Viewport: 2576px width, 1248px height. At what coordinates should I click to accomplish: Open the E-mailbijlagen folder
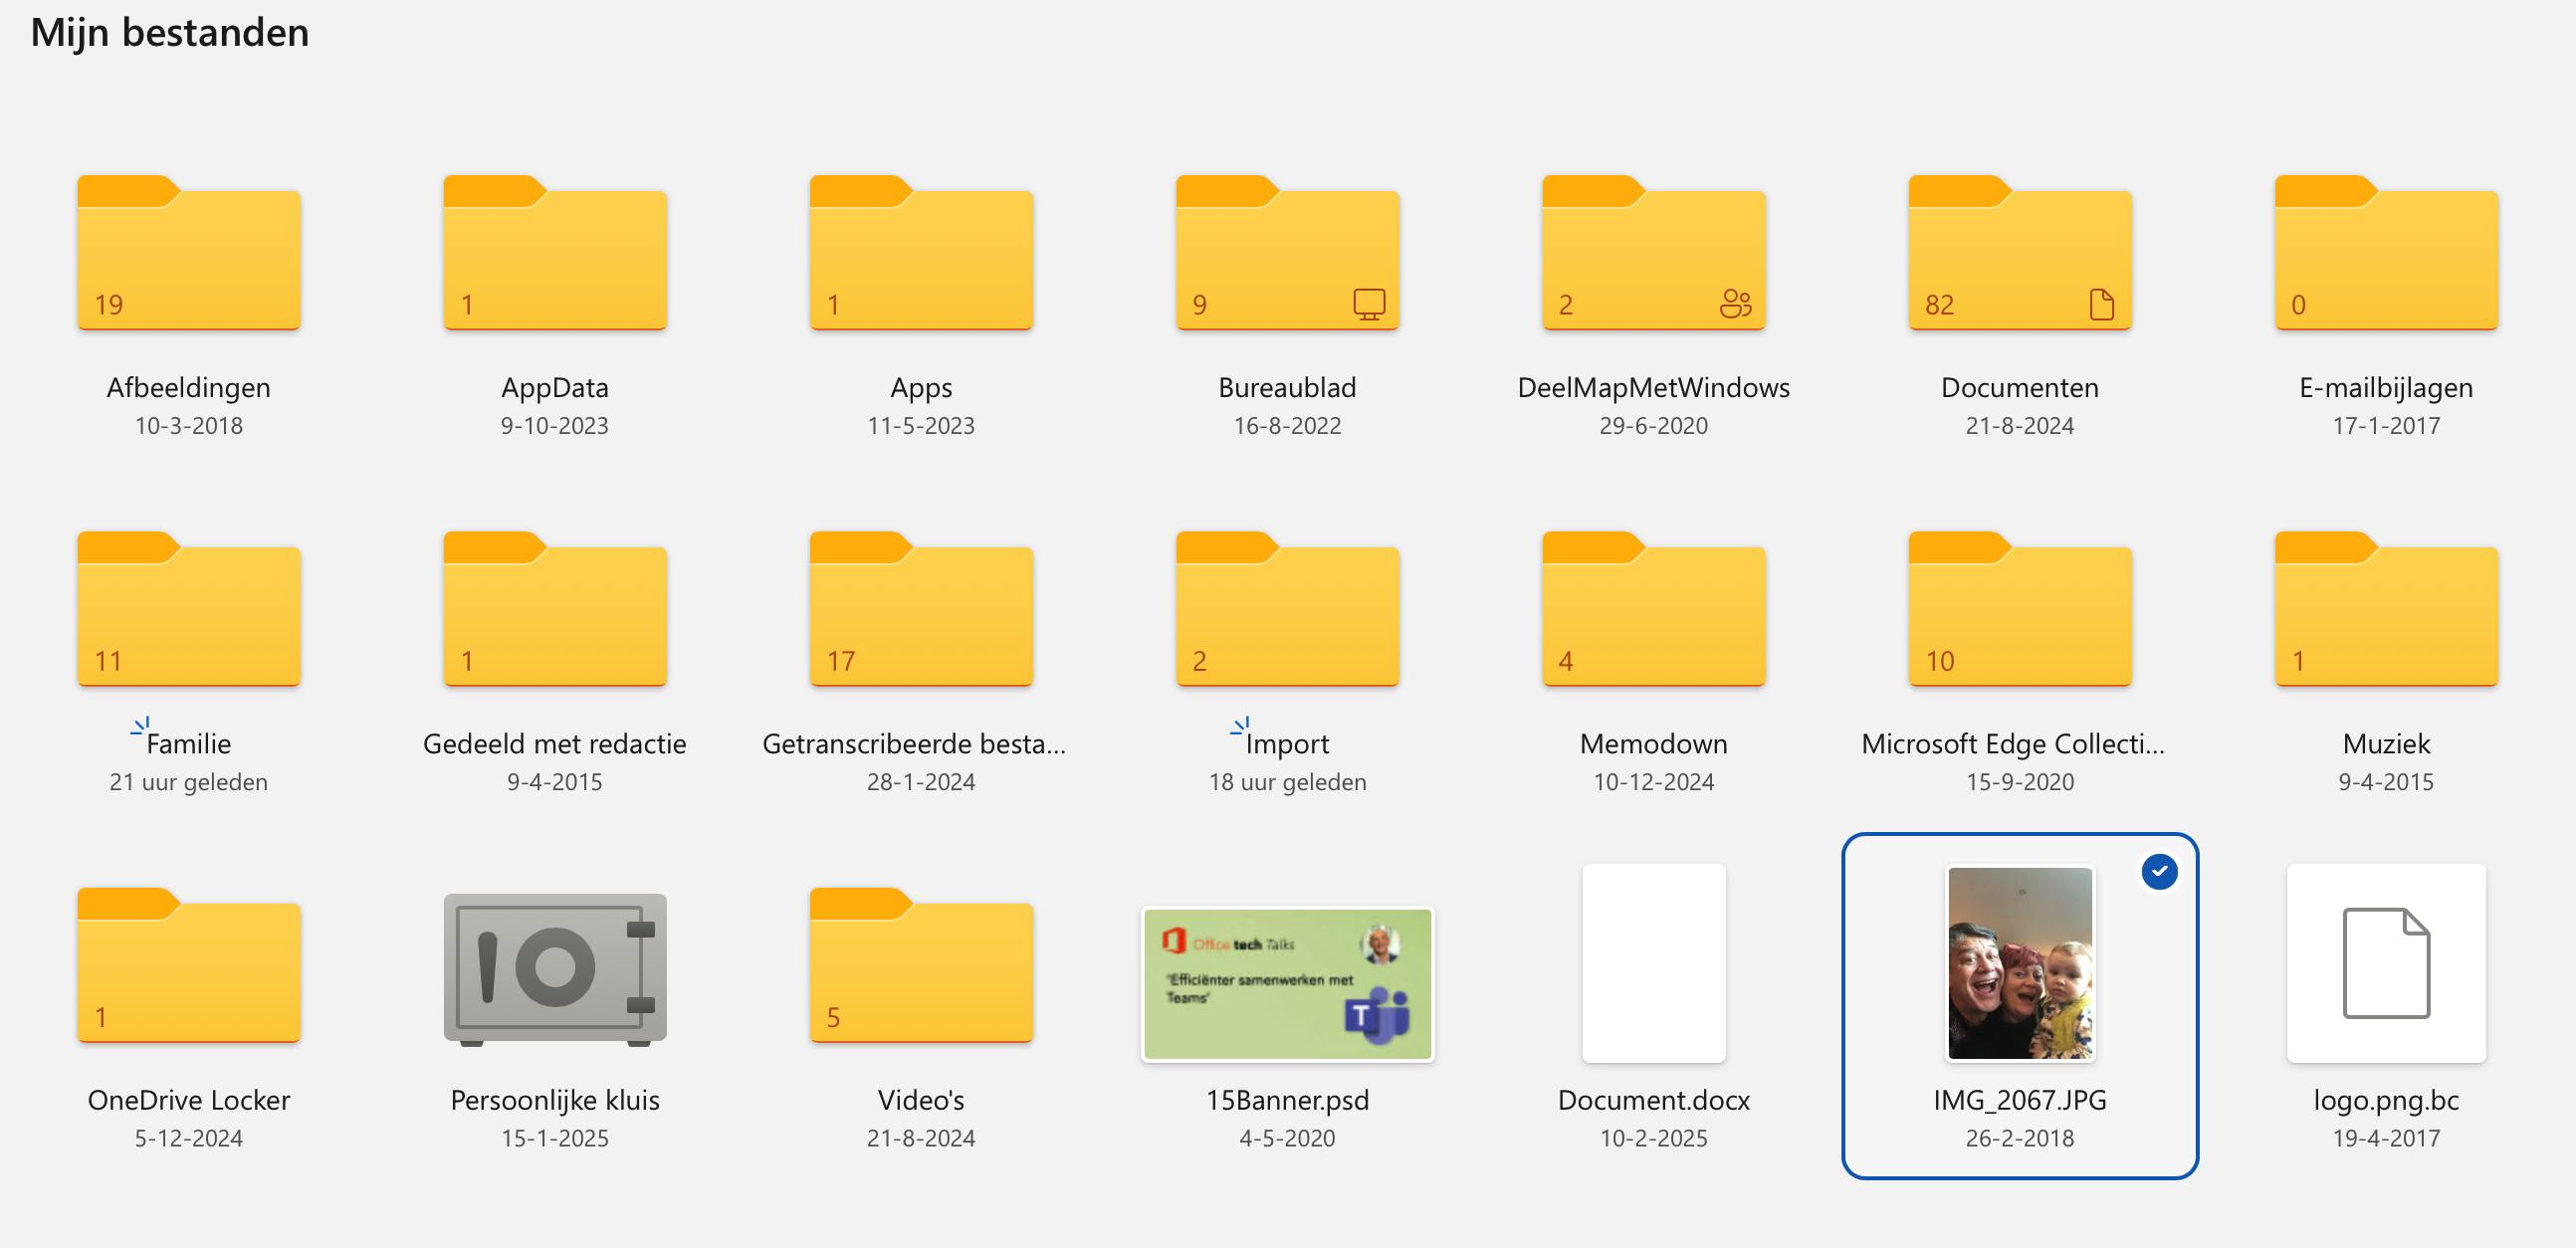click(x=2385, y=255)
